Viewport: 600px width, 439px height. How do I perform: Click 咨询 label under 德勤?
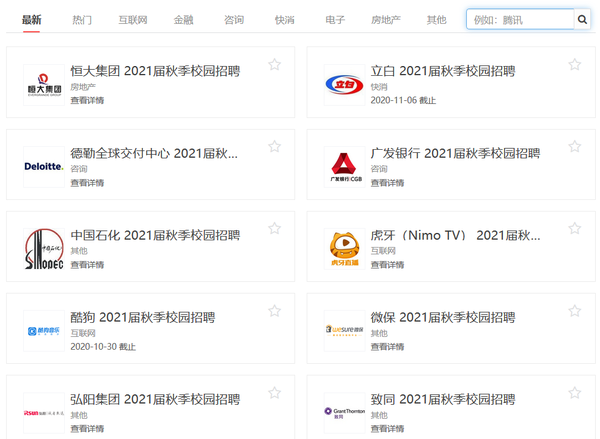coord(79,169)
